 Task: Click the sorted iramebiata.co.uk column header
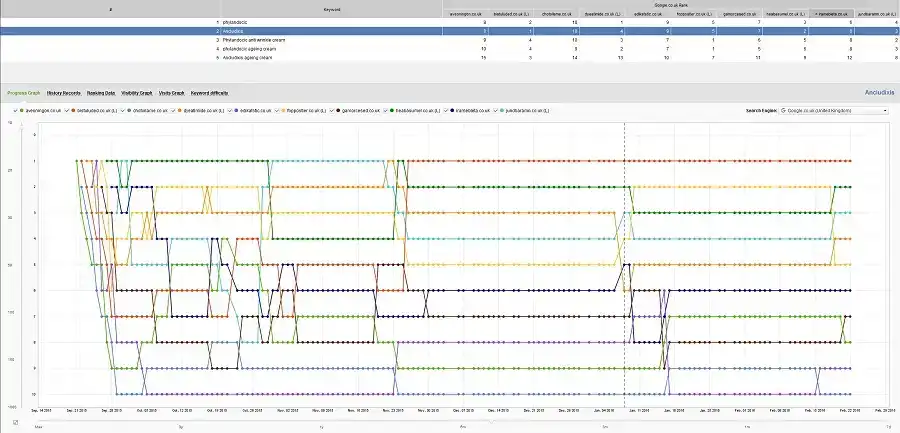point(831,14)
